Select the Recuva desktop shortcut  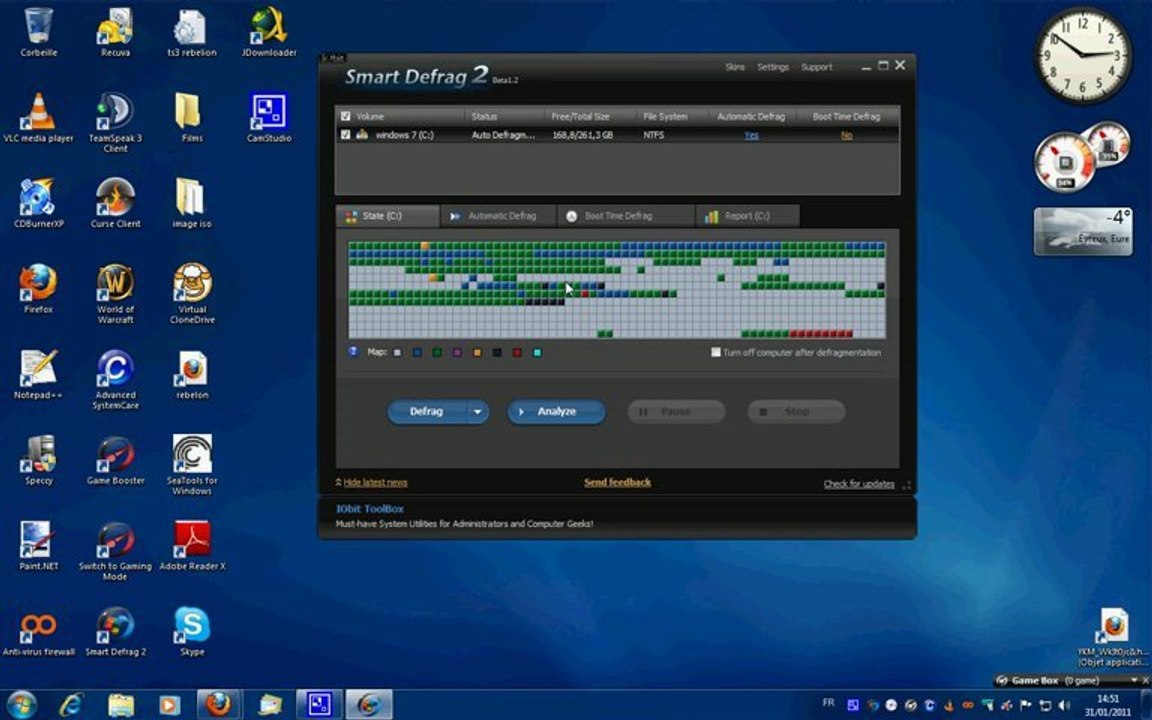pos(115,32)
